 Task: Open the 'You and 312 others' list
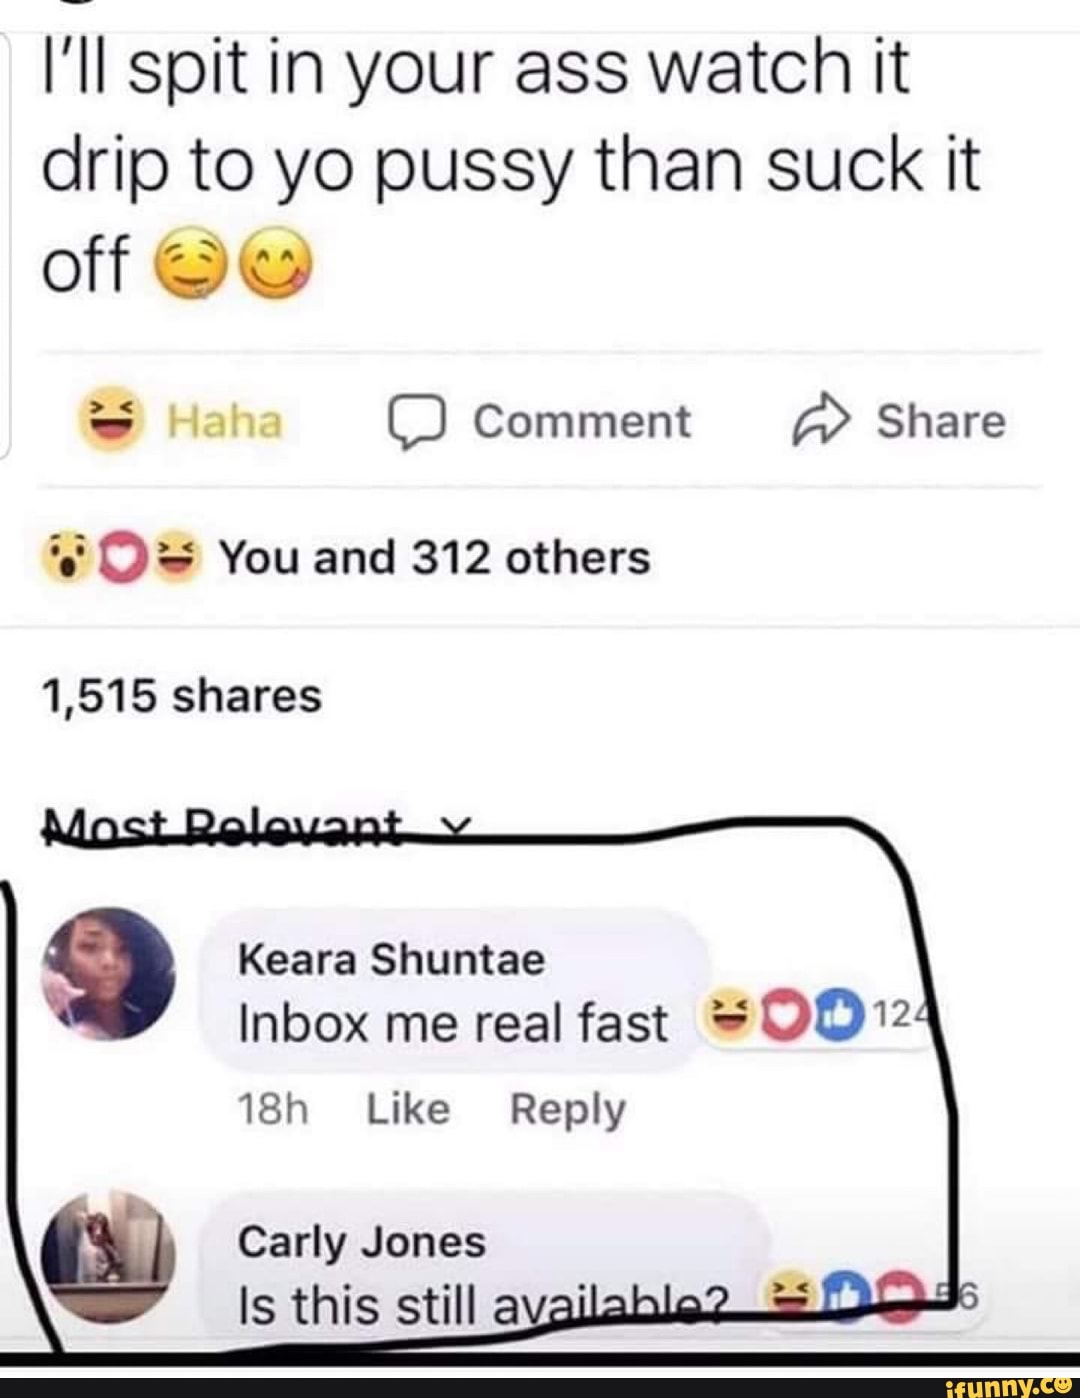pyautogui.click(x=434, y=558)
